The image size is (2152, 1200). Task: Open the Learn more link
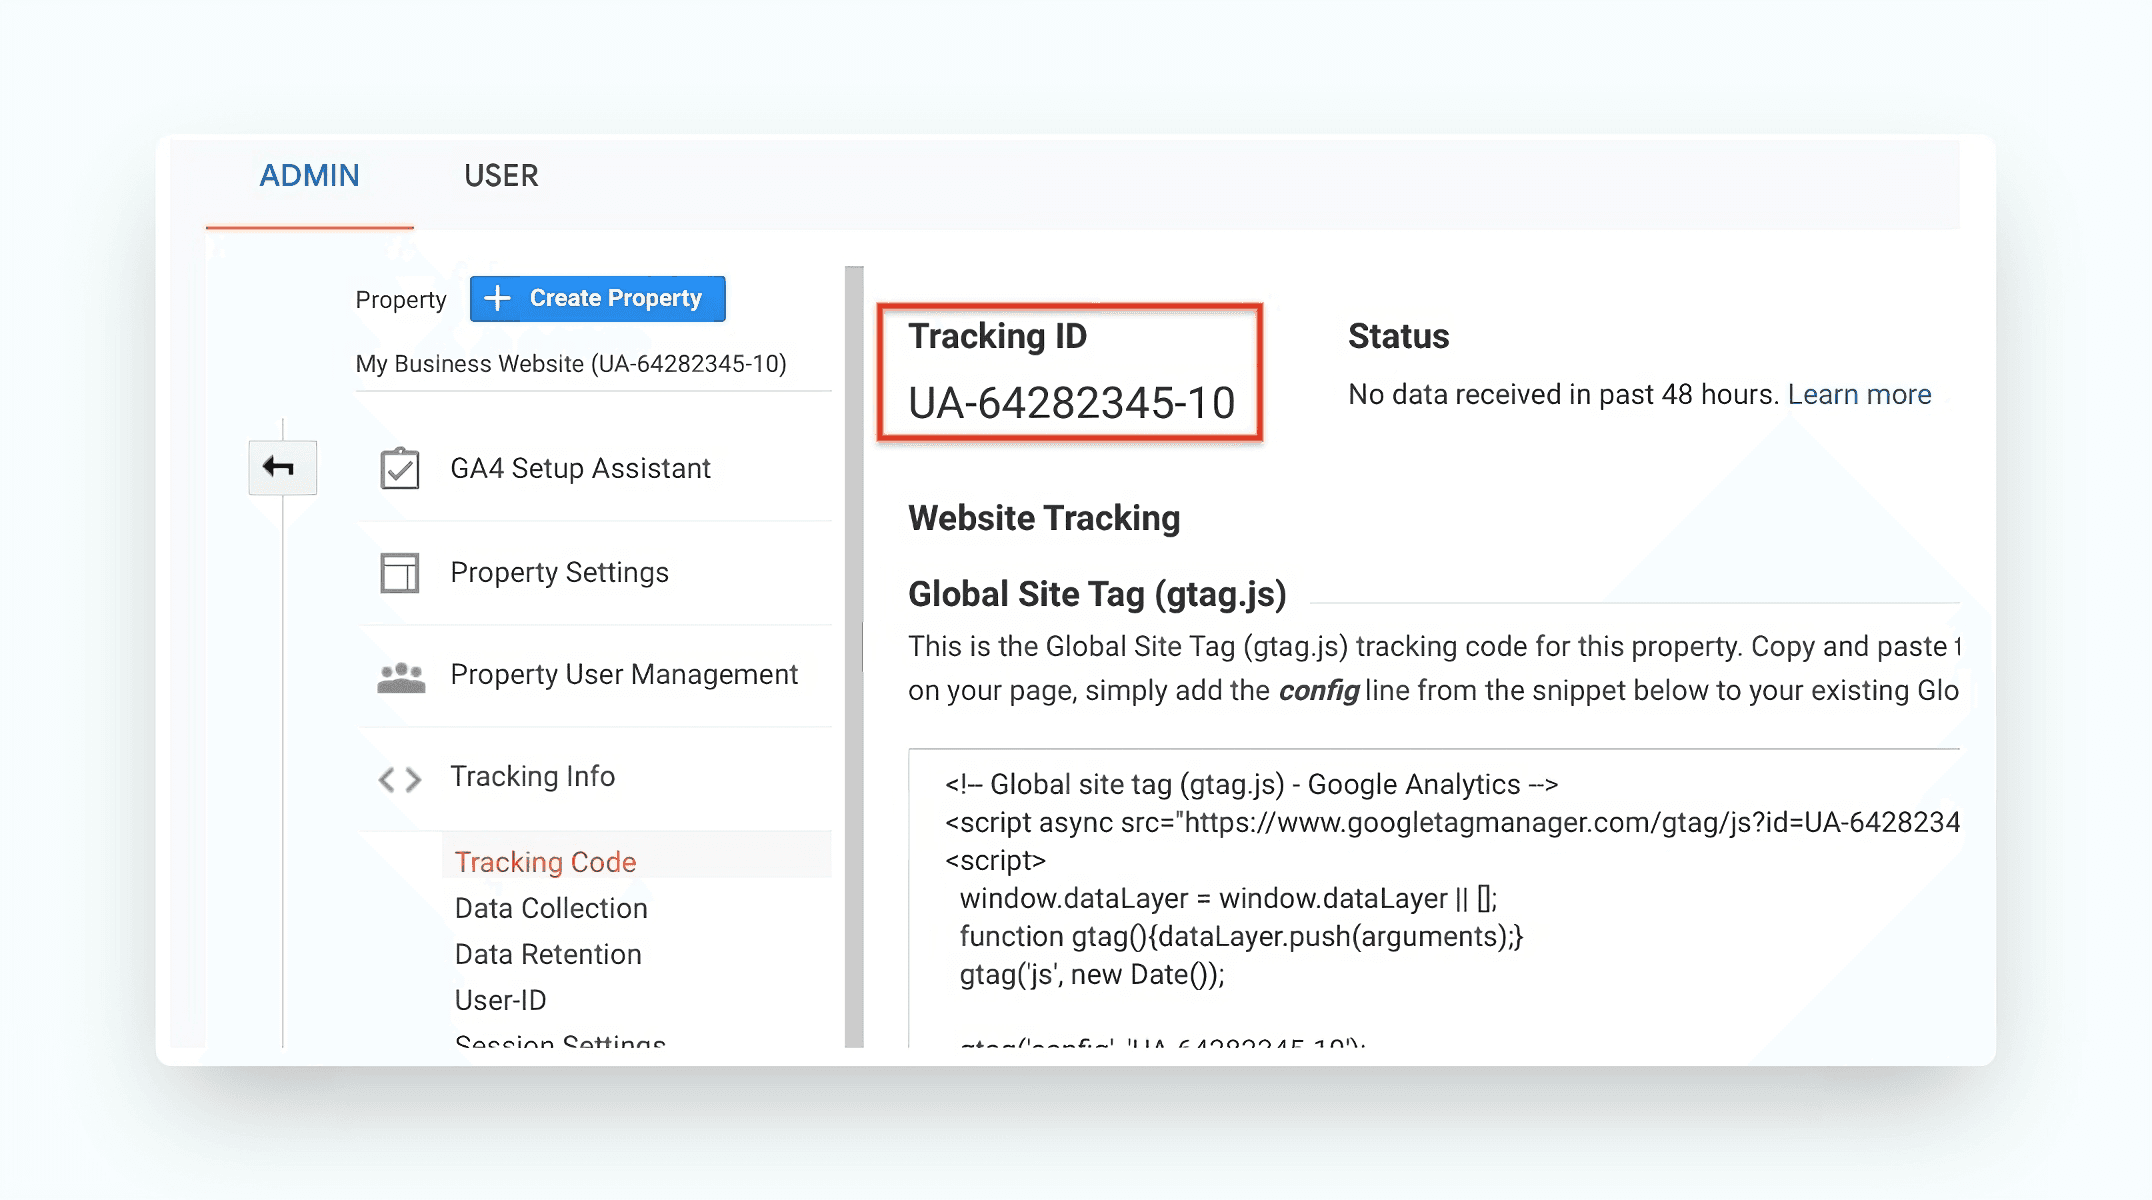click(1859, 394)
